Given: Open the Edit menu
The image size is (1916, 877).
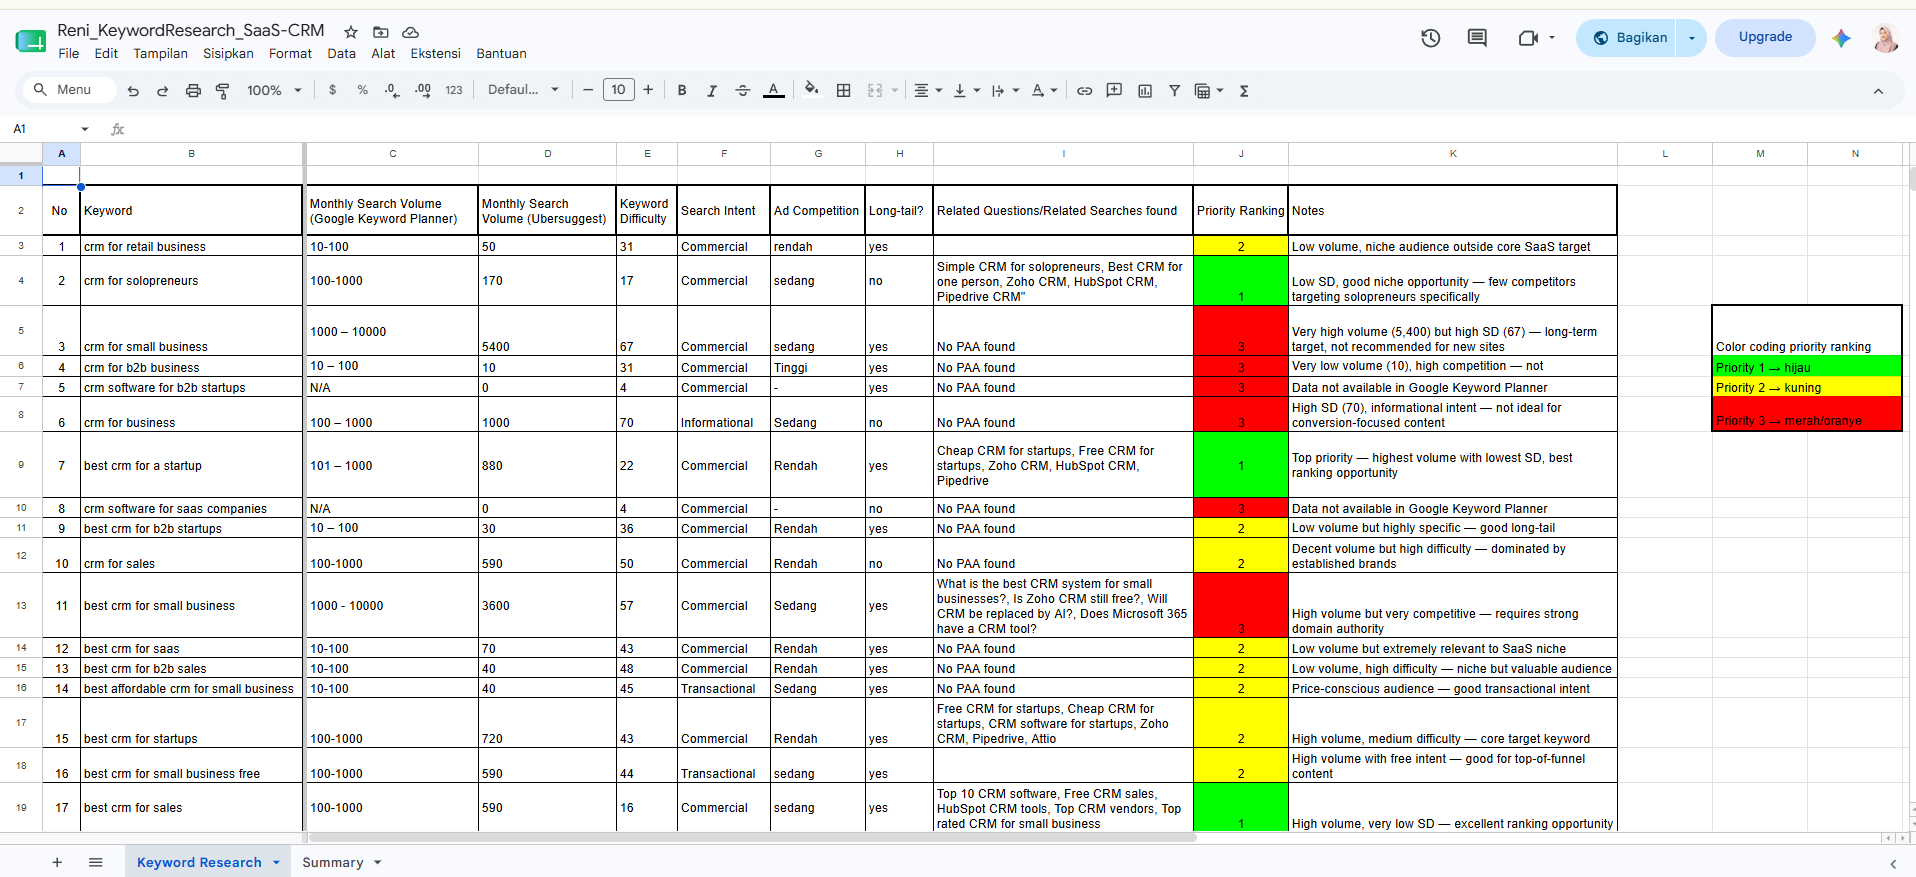Looking at the screenshot, I should click(x=106, y=54).
